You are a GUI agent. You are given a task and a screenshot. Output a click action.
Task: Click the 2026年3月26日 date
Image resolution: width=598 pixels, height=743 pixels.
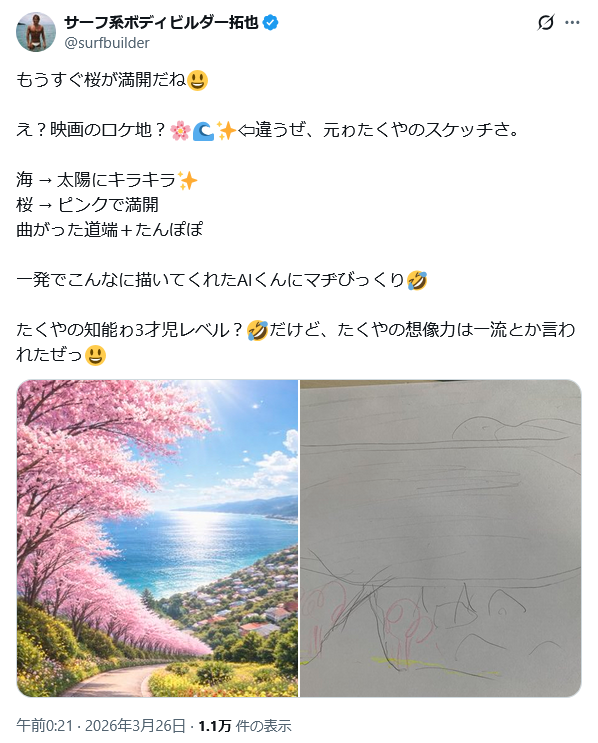pyautogui.click(x=135, y=725)
